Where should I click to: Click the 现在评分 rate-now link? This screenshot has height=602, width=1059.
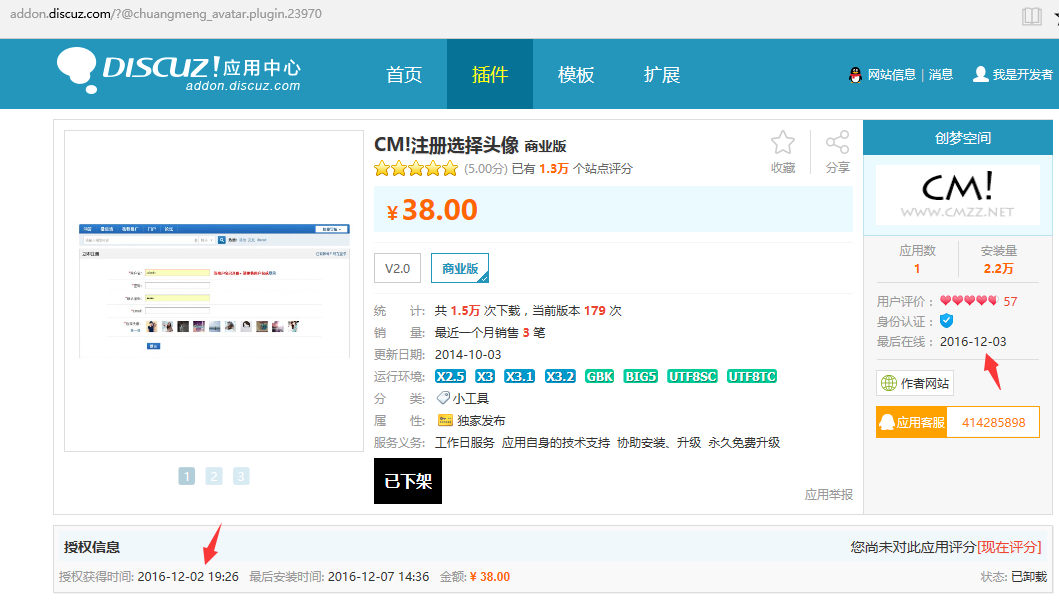tap(1009, 547)
